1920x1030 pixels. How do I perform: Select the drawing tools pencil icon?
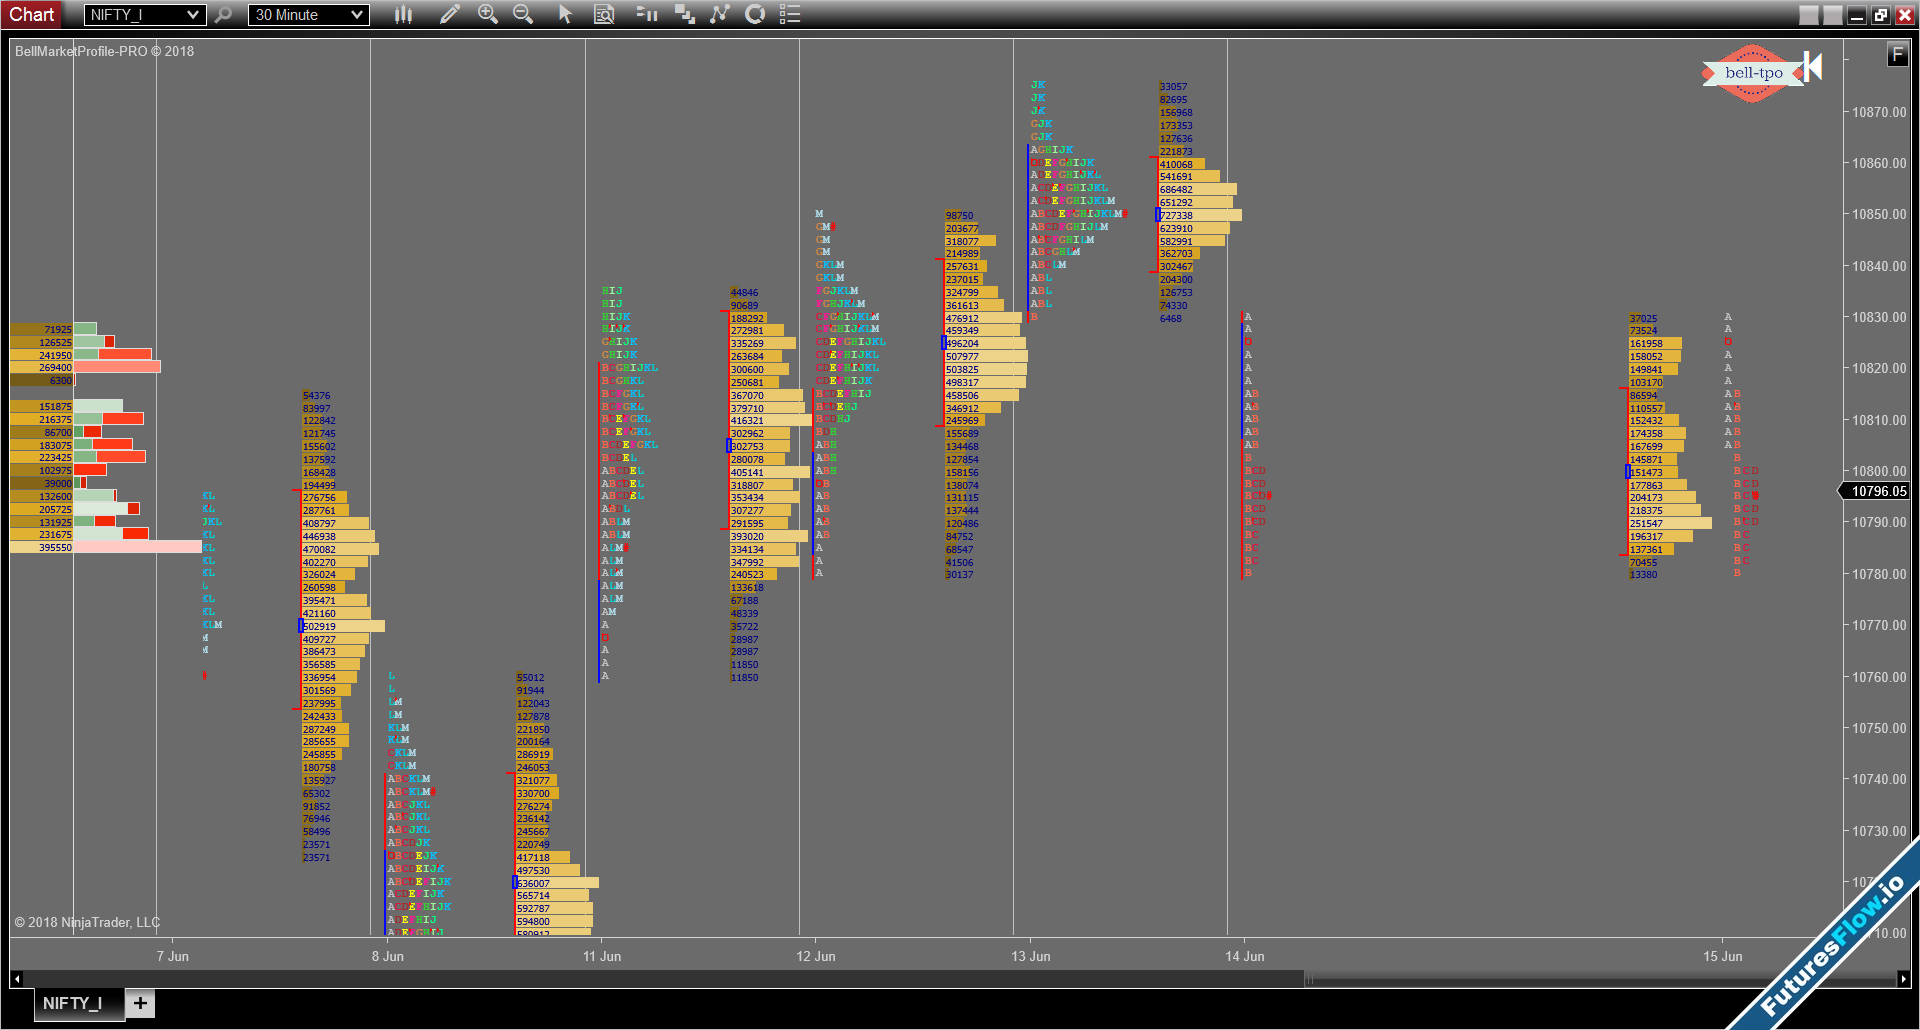tap(450, 14)
